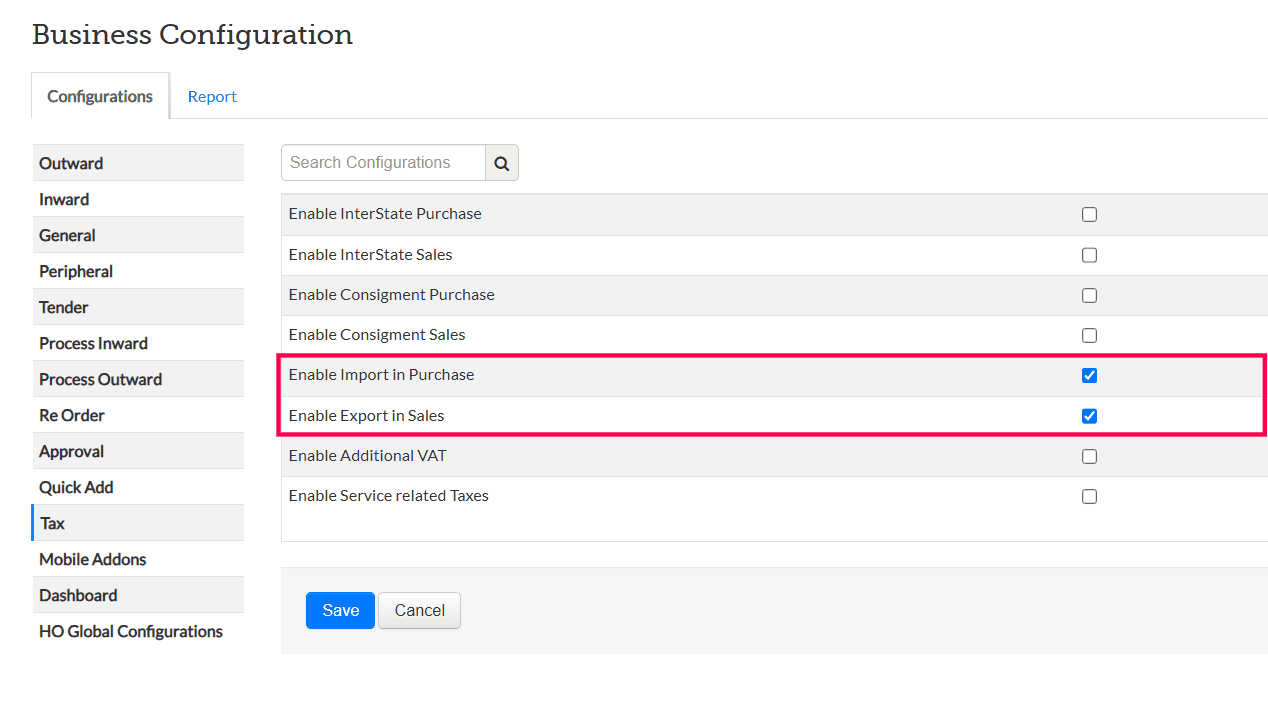
Task: Check Enable Consigment Sales option
Action: [1089, 335]
